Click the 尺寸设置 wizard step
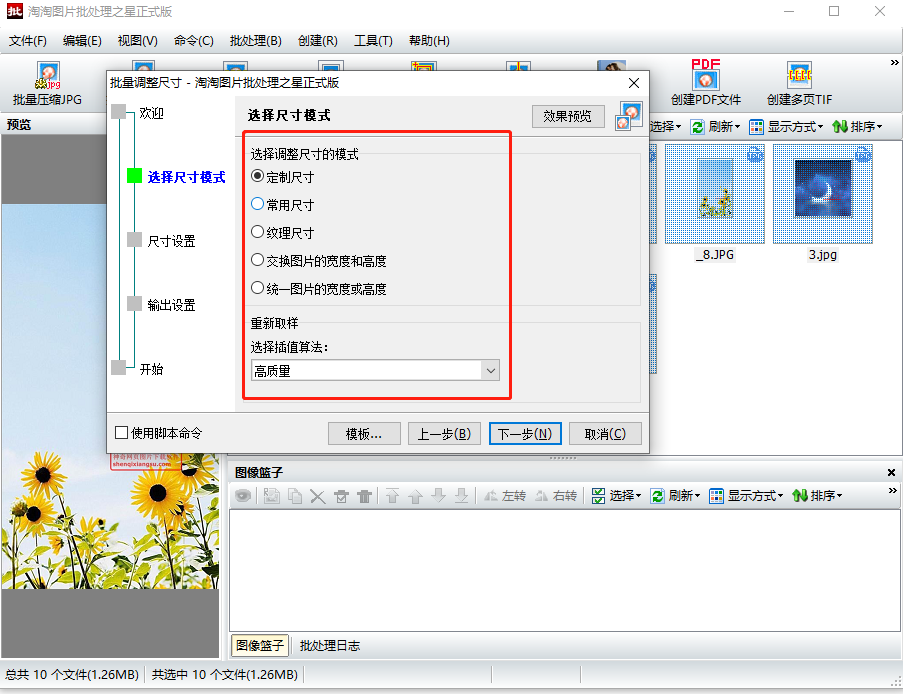The width and height of the screenshot is (903, 694). click(171, 241)
